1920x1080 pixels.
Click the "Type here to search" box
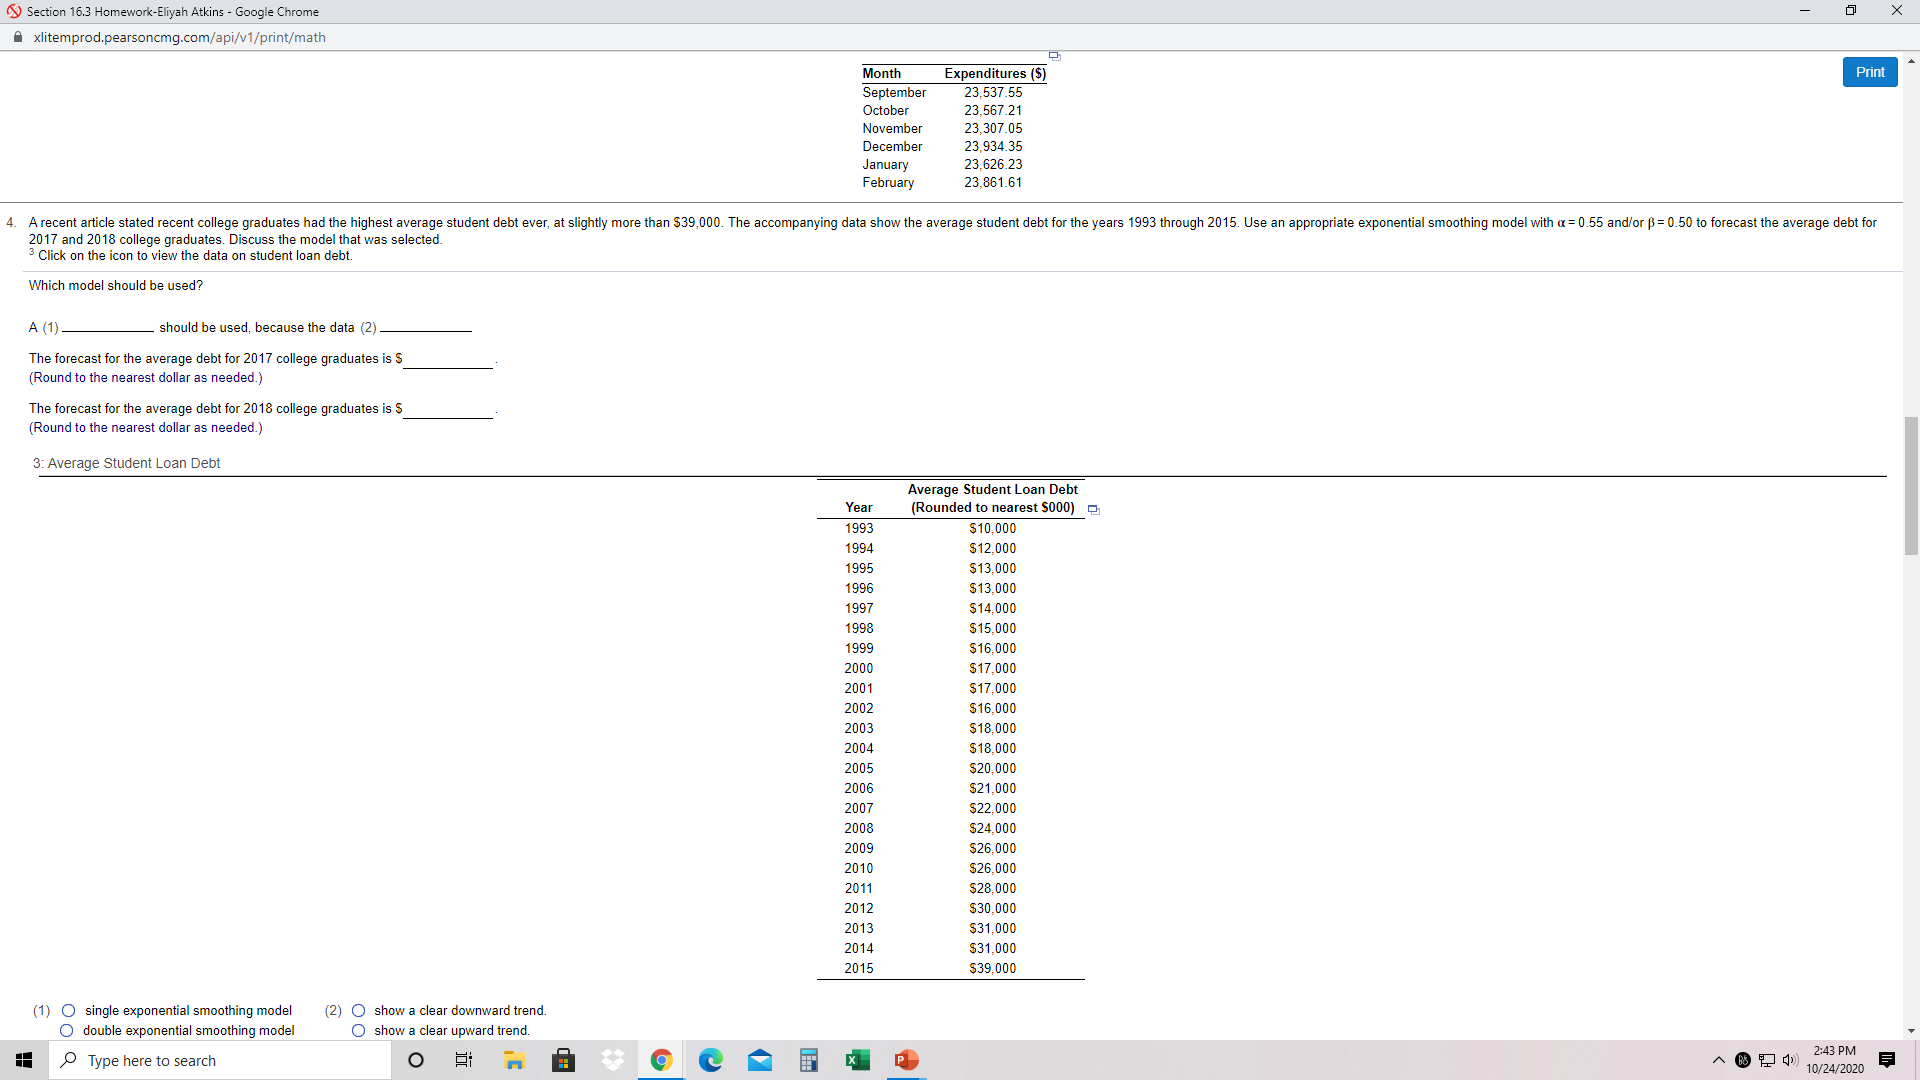pyautogui.click(x=220, y=1060)
